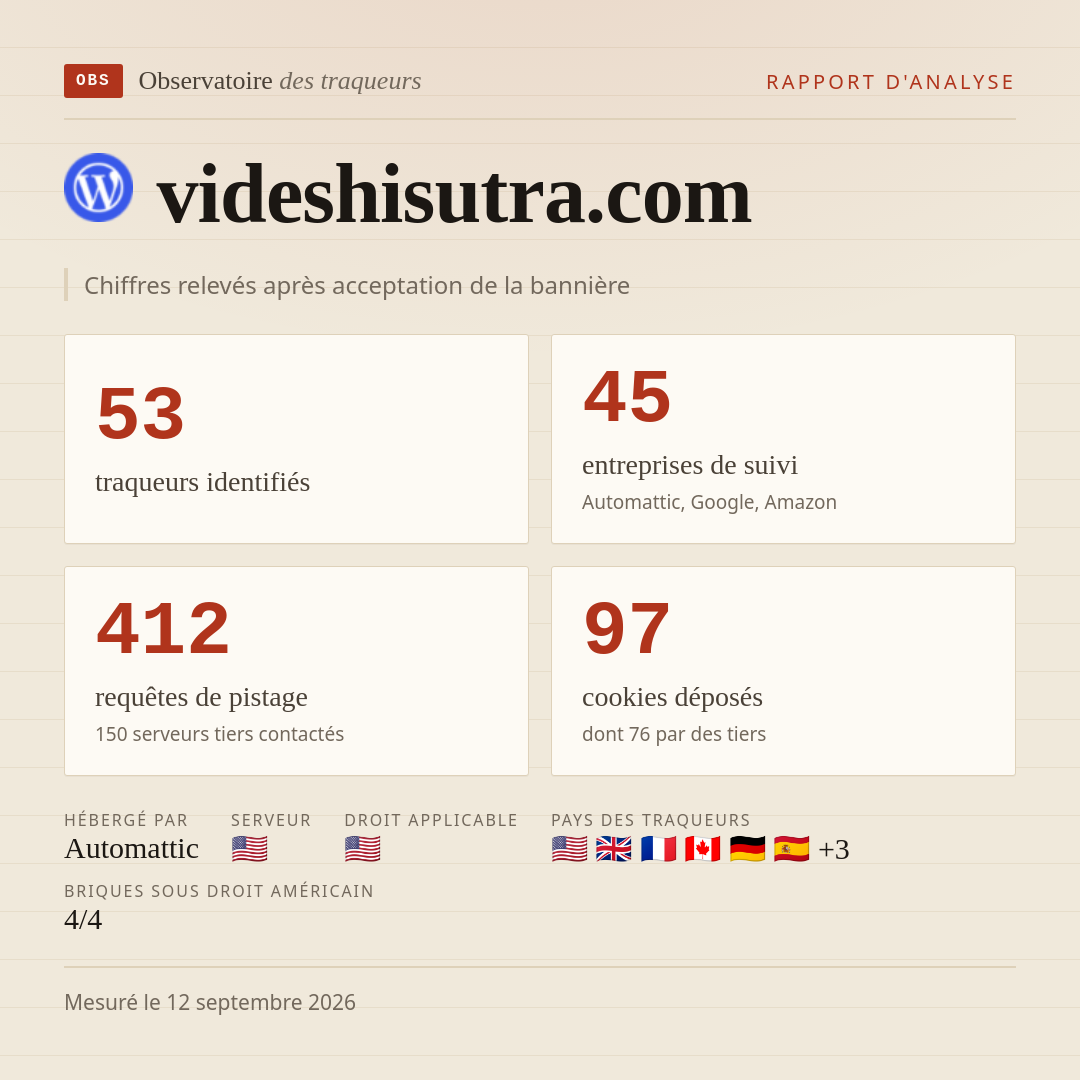
Task: Click the number 53
Action: click(x=141, y=413)
